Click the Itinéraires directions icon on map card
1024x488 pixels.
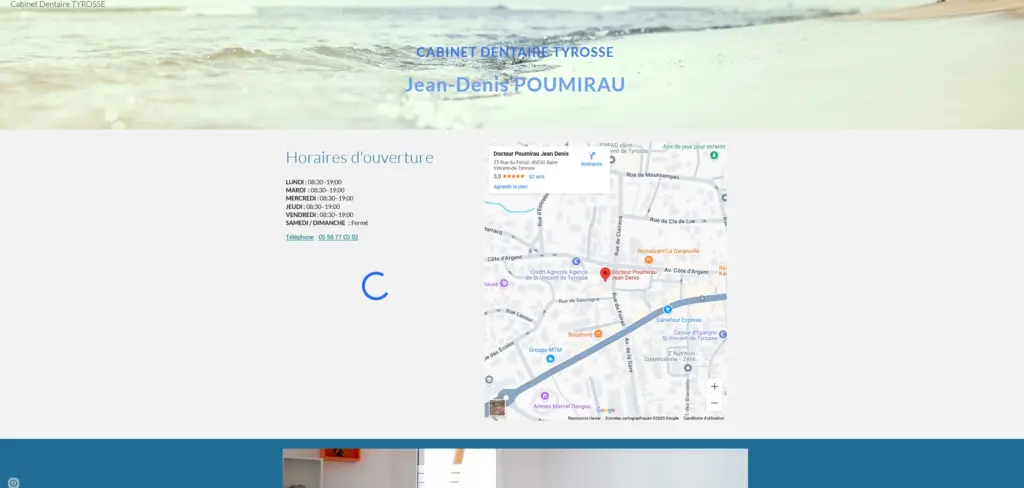[x=592, y=156]
